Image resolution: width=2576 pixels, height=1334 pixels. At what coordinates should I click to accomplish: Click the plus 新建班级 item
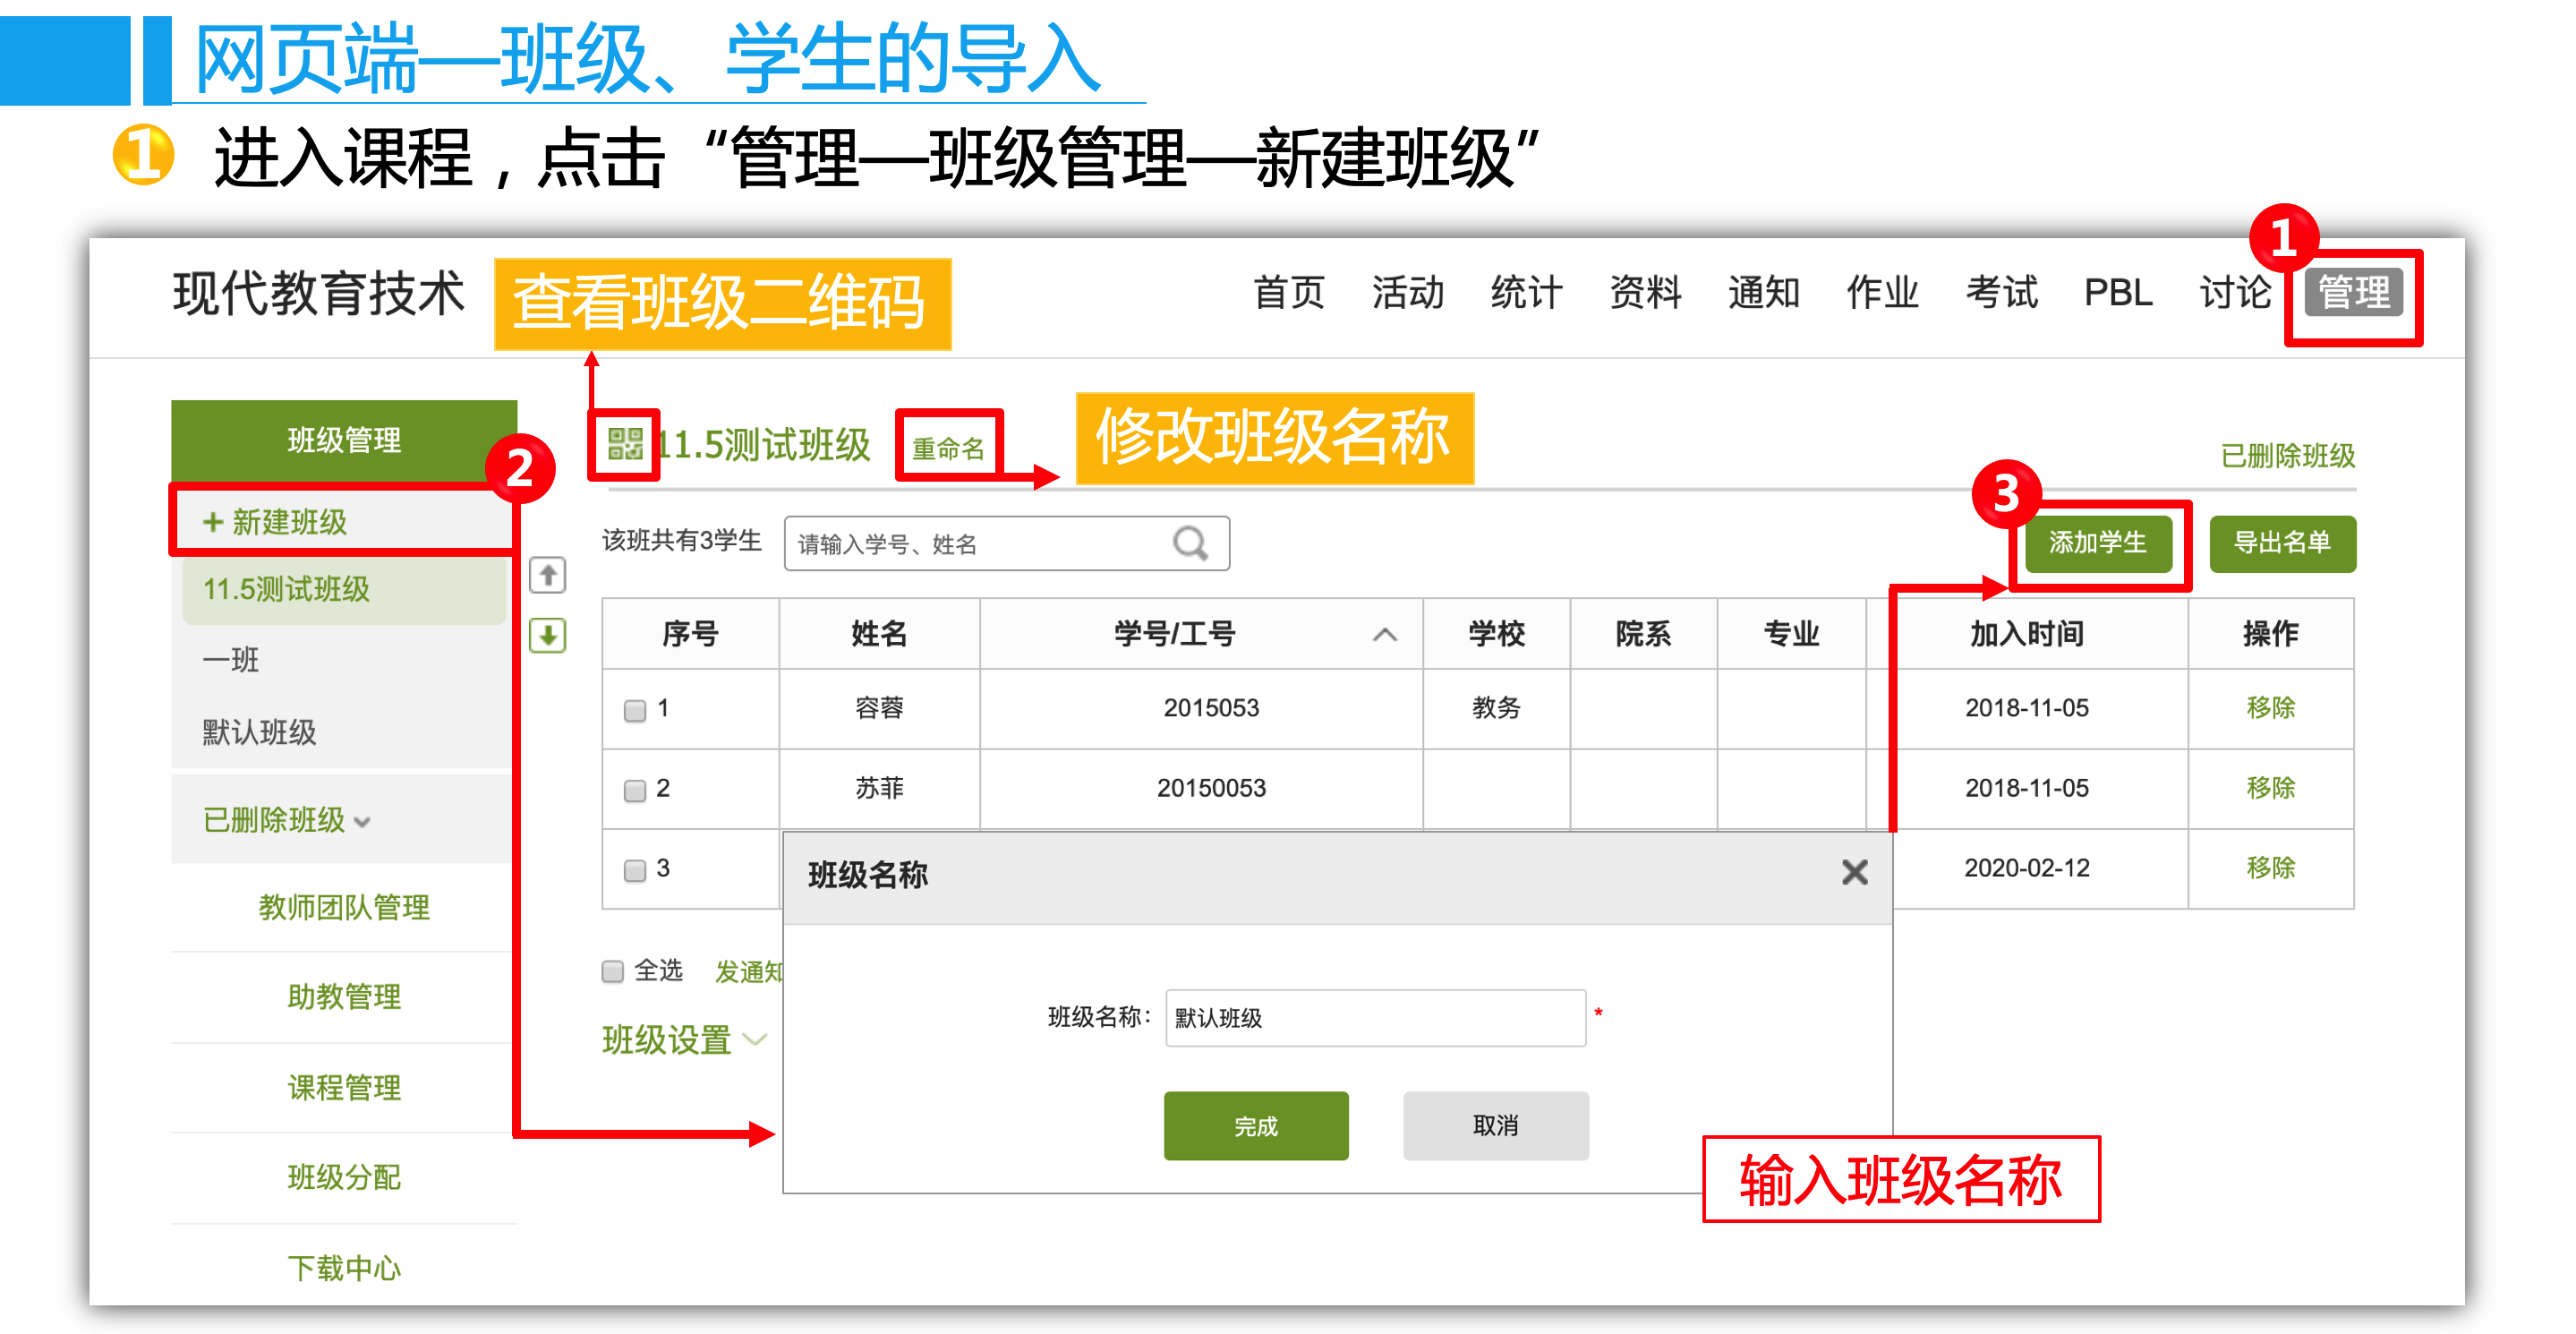point(276,521)
